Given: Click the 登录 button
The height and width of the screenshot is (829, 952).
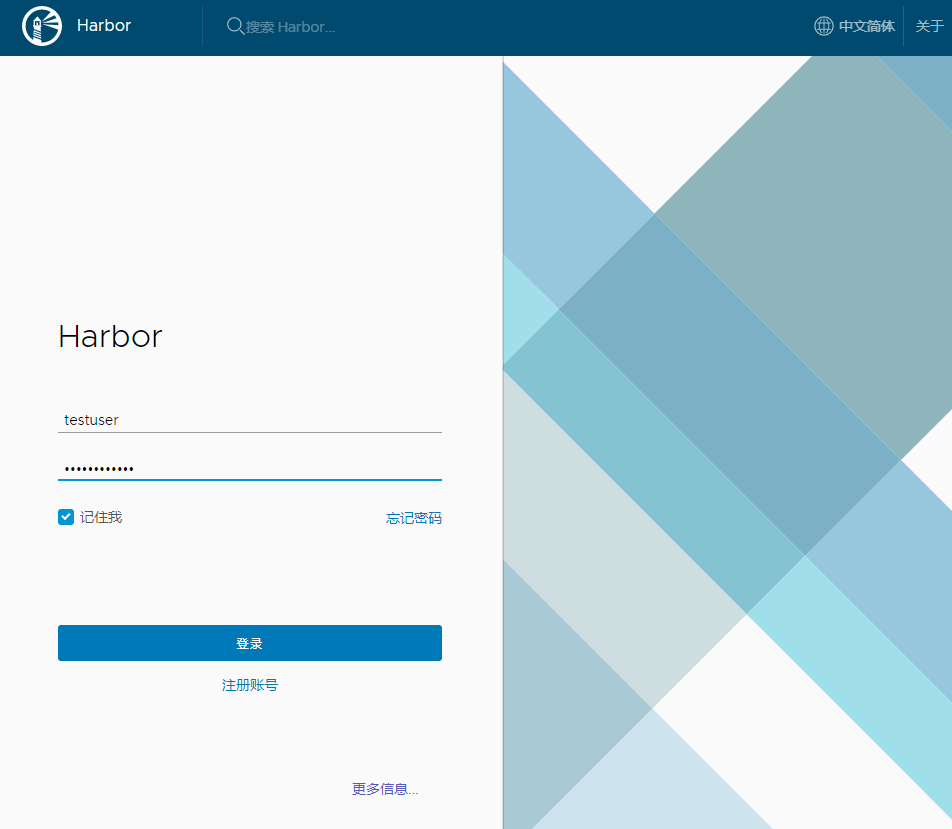Looking at the screenshot, I should coord(250,643).
